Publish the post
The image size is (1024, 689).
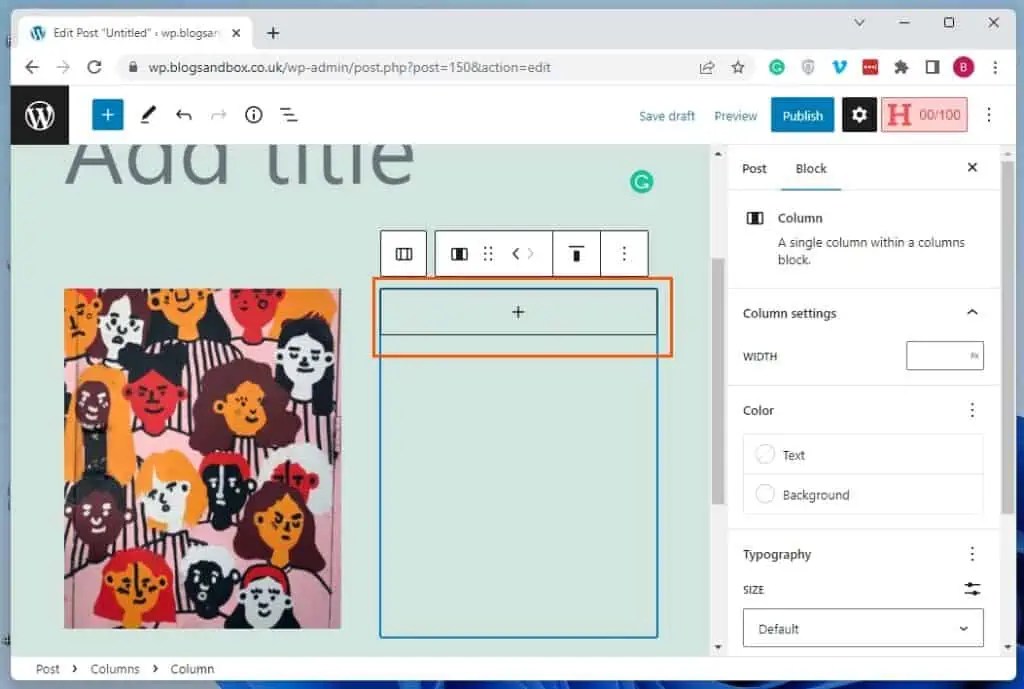click(x=802, y=114)
